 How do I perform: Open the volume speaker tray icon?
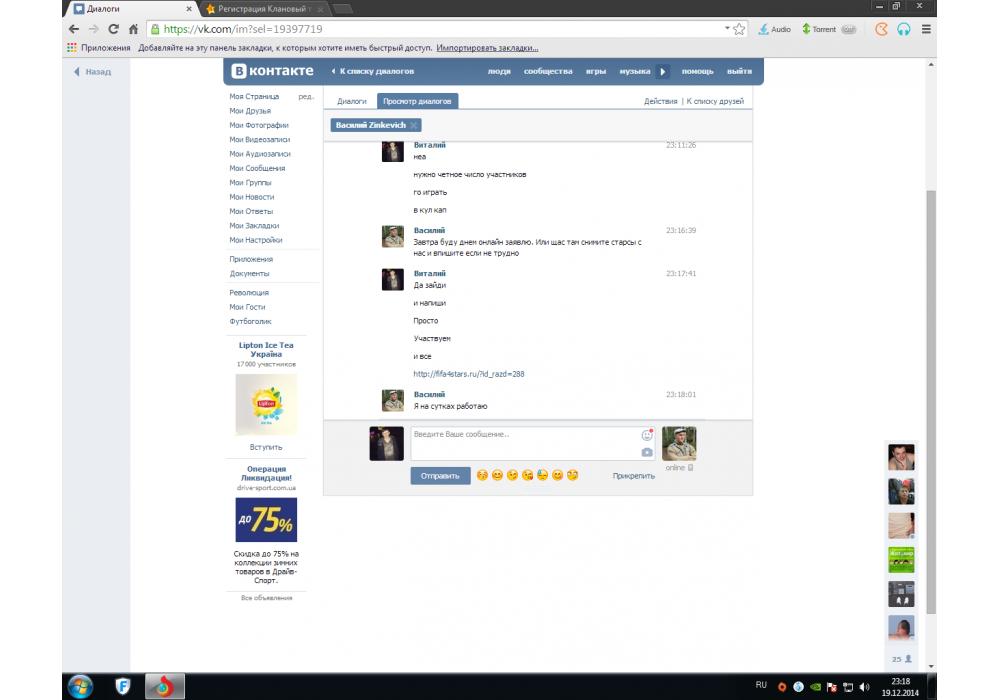(865, 686)
